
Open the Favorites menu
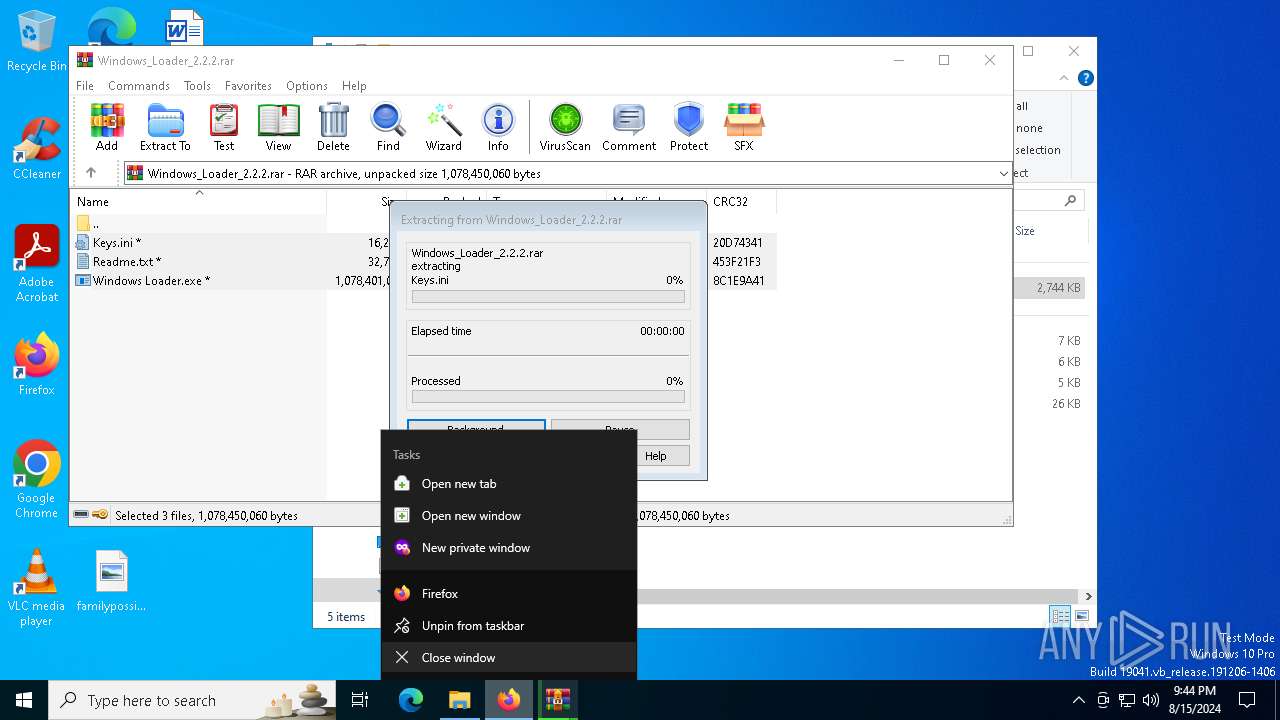(248, 86)
